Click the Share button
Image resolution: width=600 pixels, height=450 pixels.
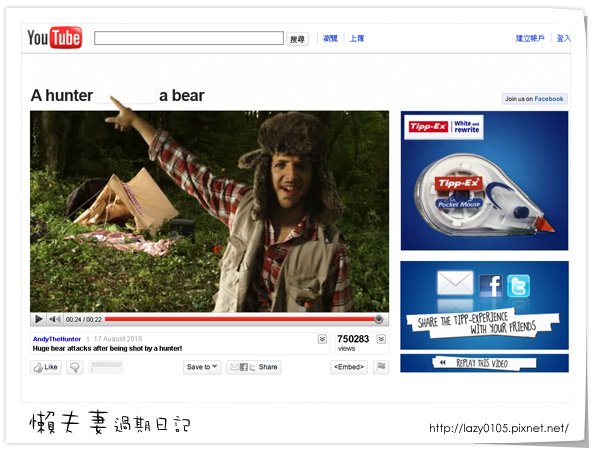click(254, 367)
